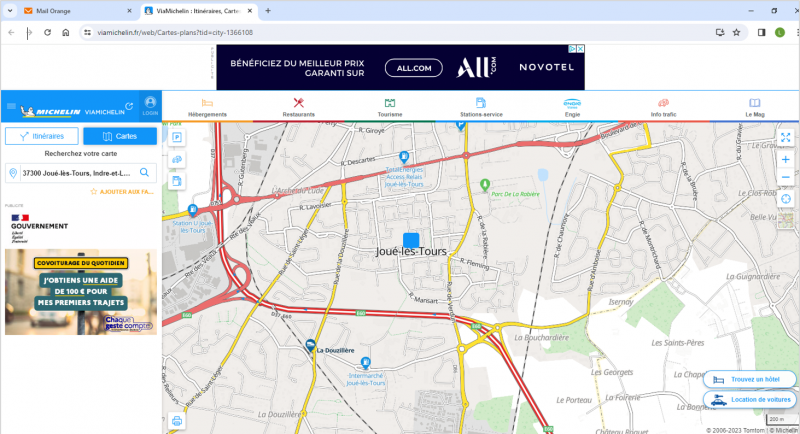Select the Cartes tab
Image resolution: width=800 pixels, height=434 pixels.
[120, 136]
